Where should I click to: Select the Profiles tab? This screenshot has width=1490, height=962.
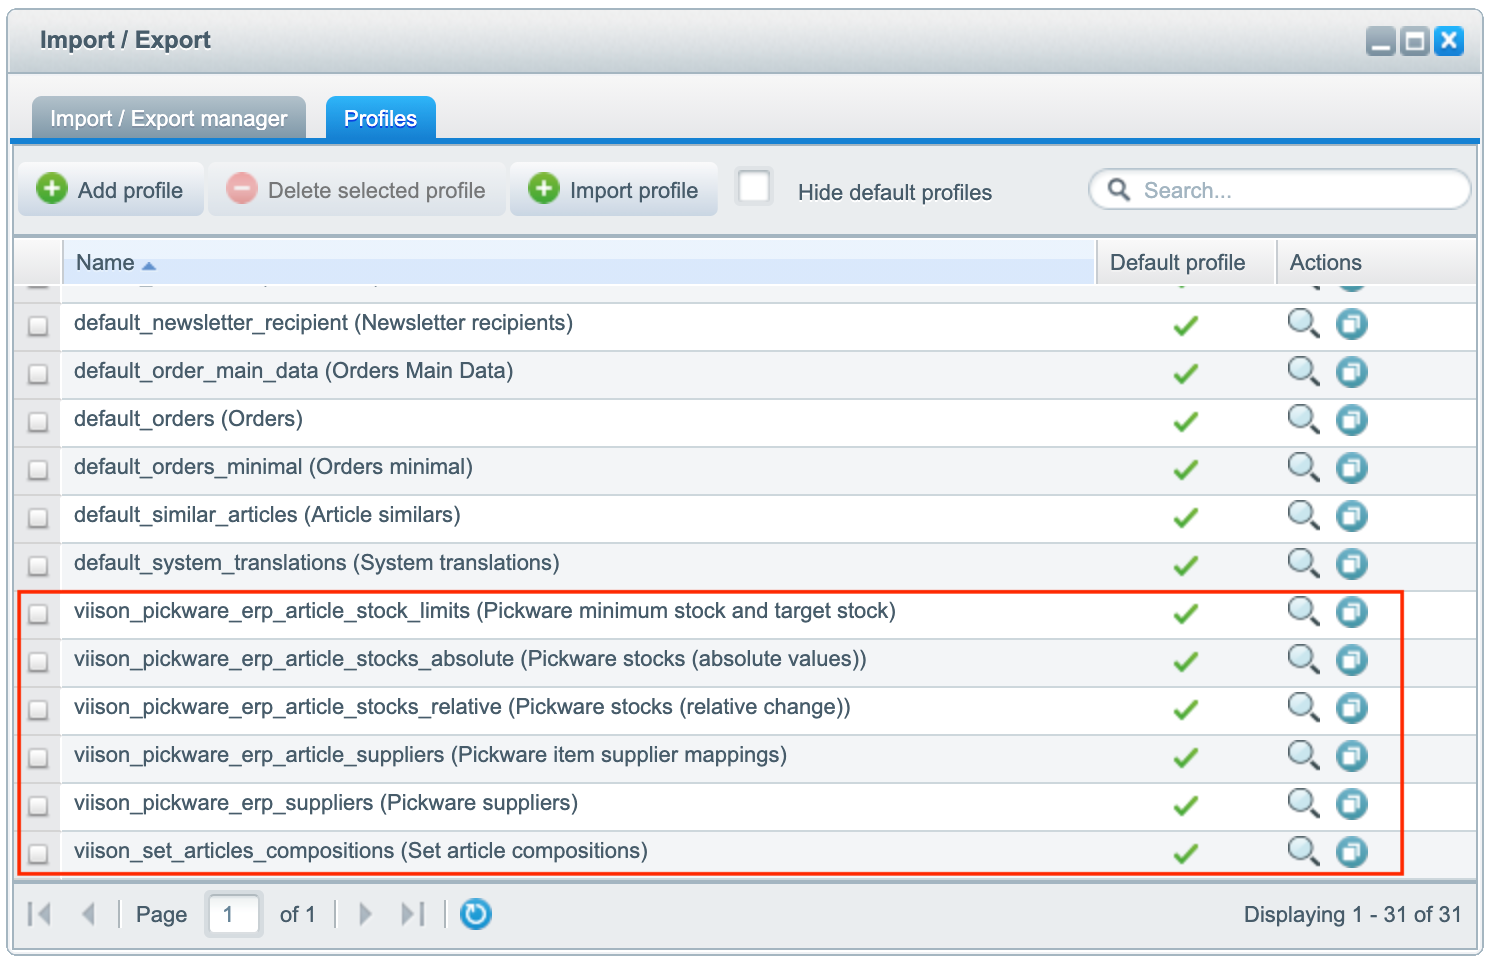(380, 118)
